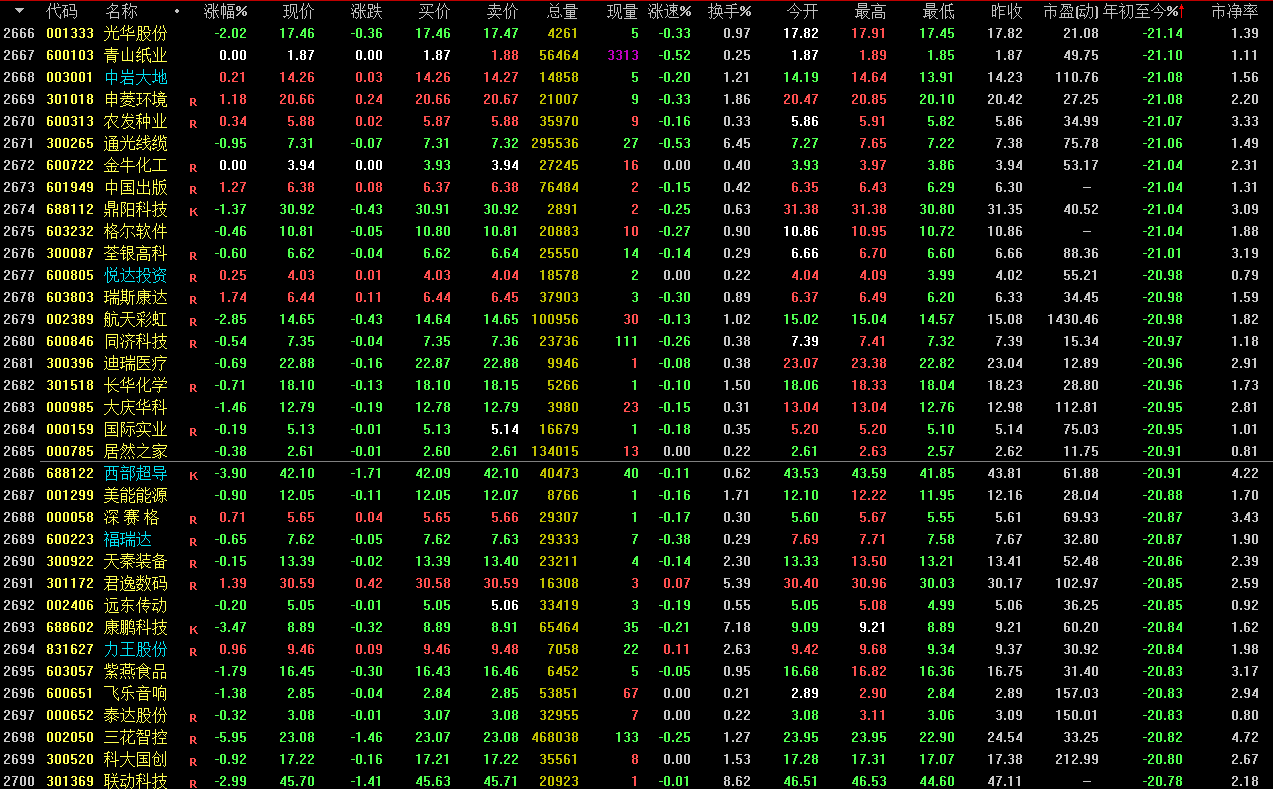The image size is (1273, 789).
Task: Click the 卖价 column header
Action: click(x=502, y=12)
